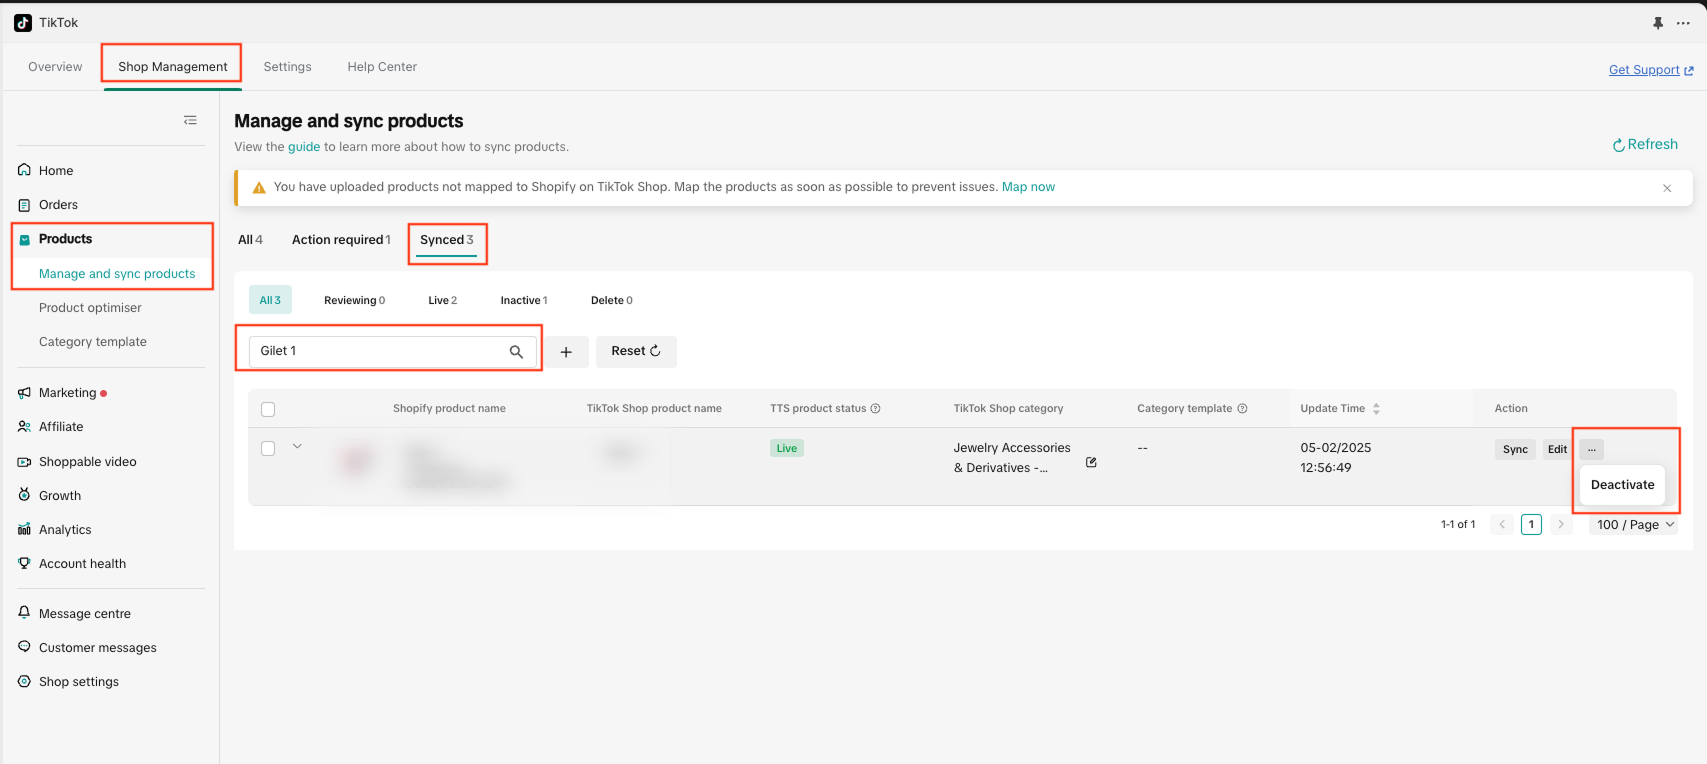This screenshot has width=1707, height=764.
Task: Click the Shop settings gear icon
Action: pos(24,681)
